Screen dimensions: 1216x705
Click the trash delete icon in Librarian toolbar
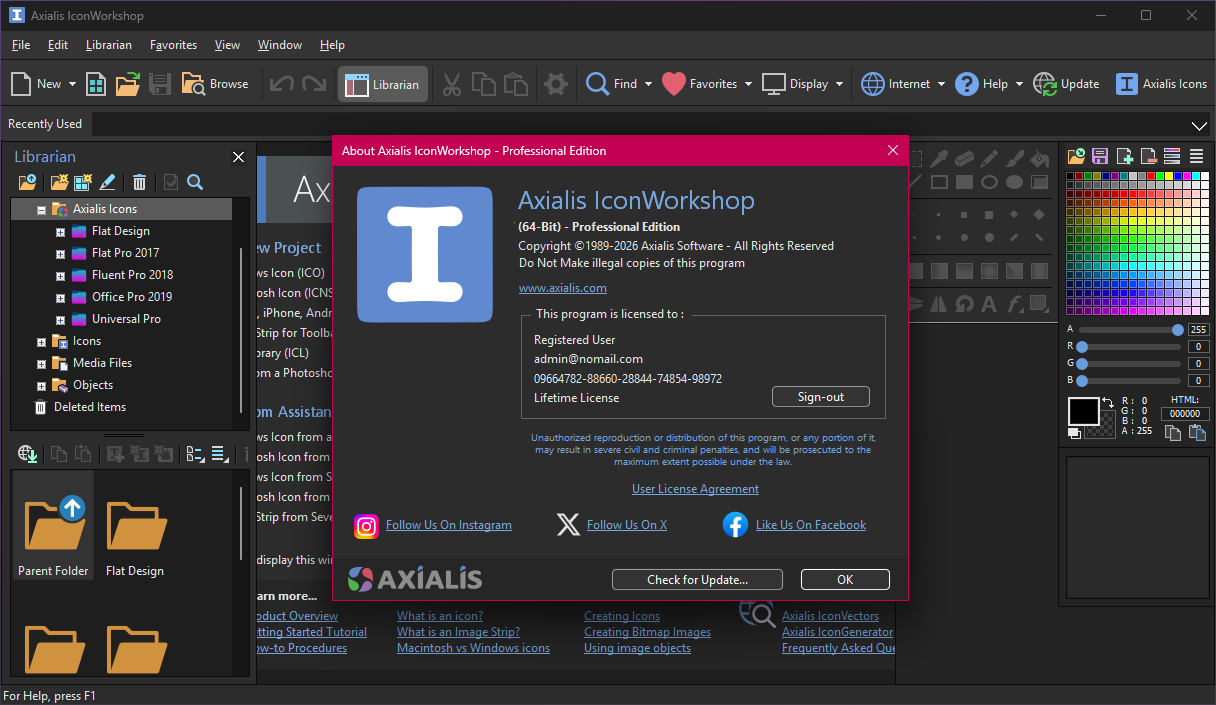[x=140, y=182]
